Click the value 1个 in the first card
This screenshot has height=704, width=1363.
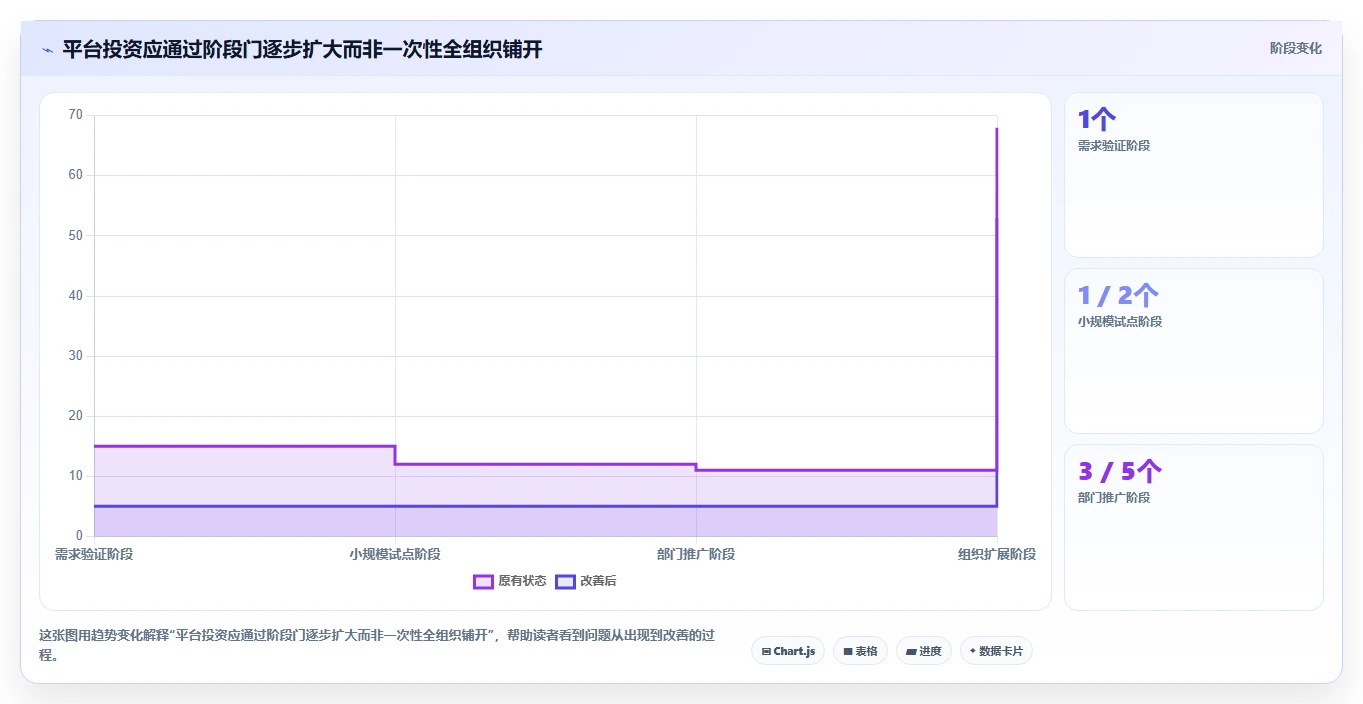(1097, 120)
